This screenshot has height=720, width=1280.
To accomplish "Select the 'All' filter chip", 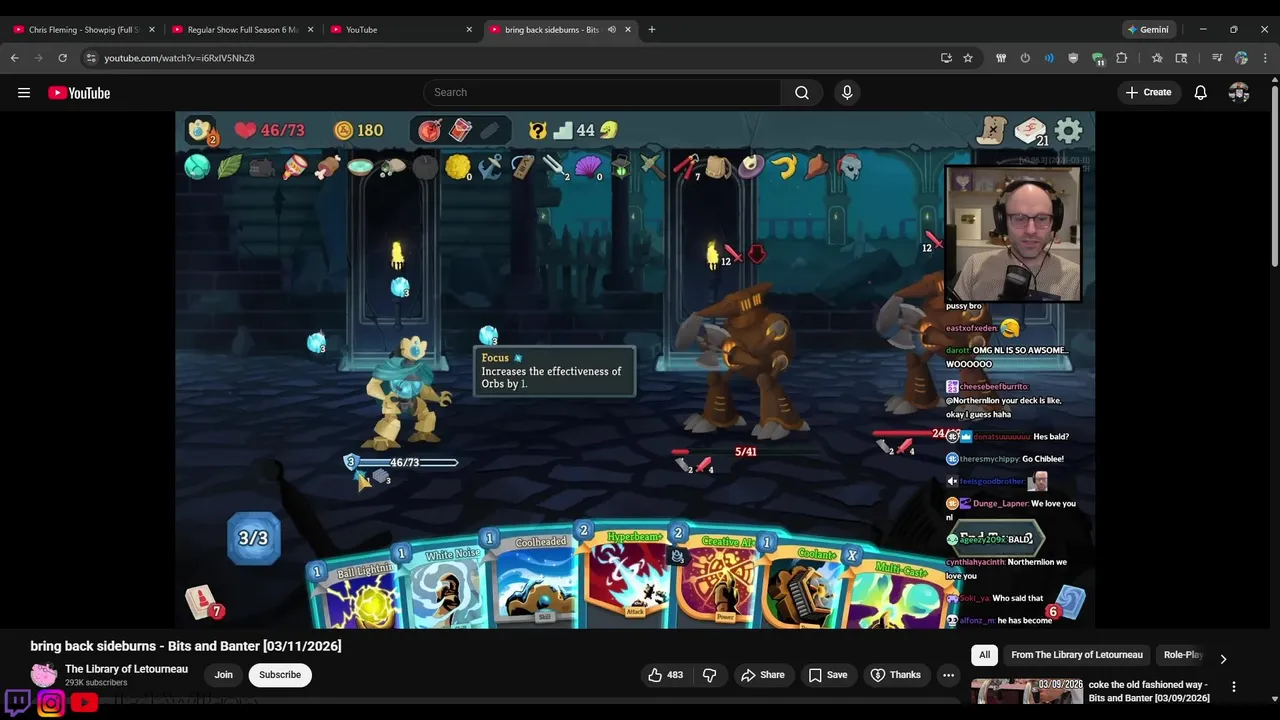I will click(x=985, y=655).
